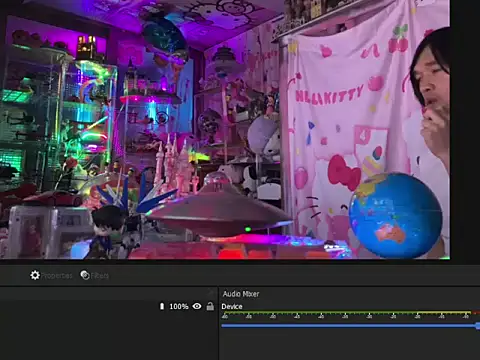Viewport: 480px width, 360px height.
Task: Click the volume slider handle at the right end
Action: pyautogui.click(x=478, y=326)
